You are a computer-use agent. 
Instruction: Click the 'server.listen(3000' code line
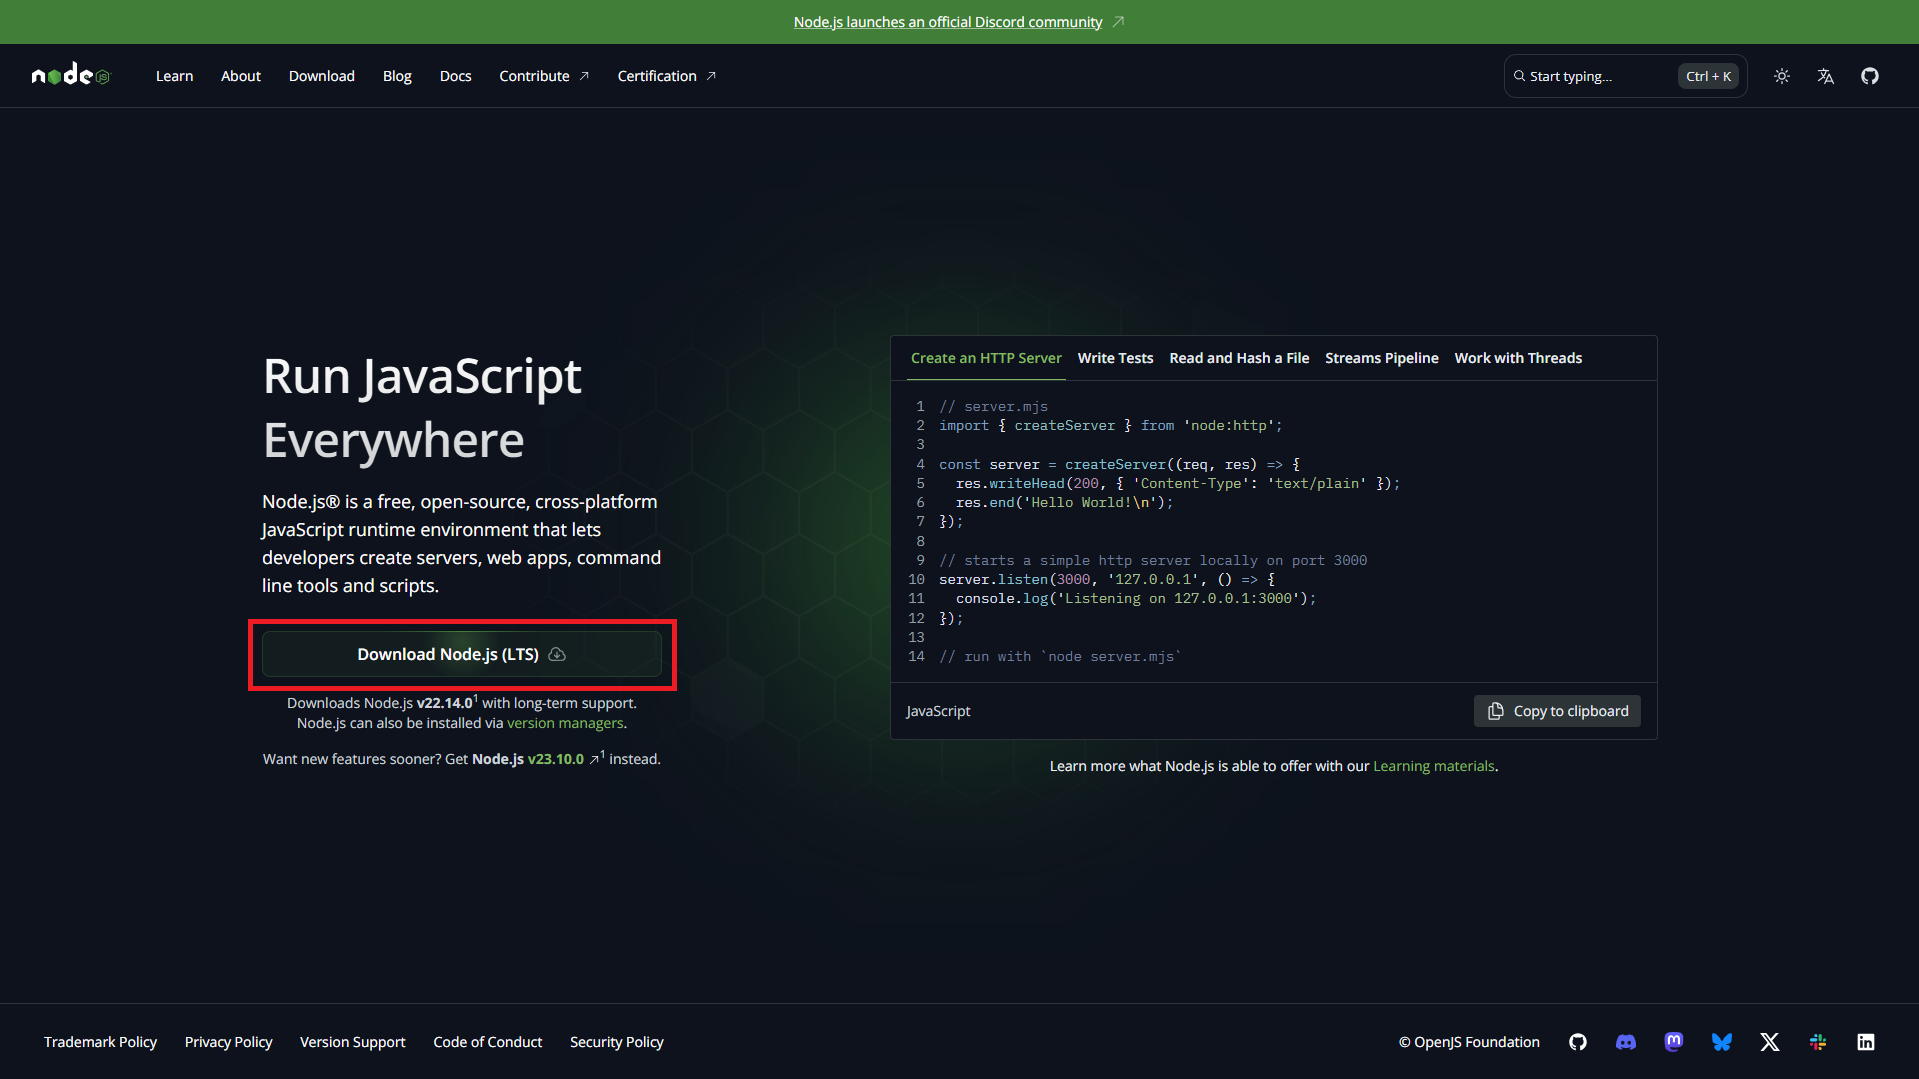point(1107,579)
